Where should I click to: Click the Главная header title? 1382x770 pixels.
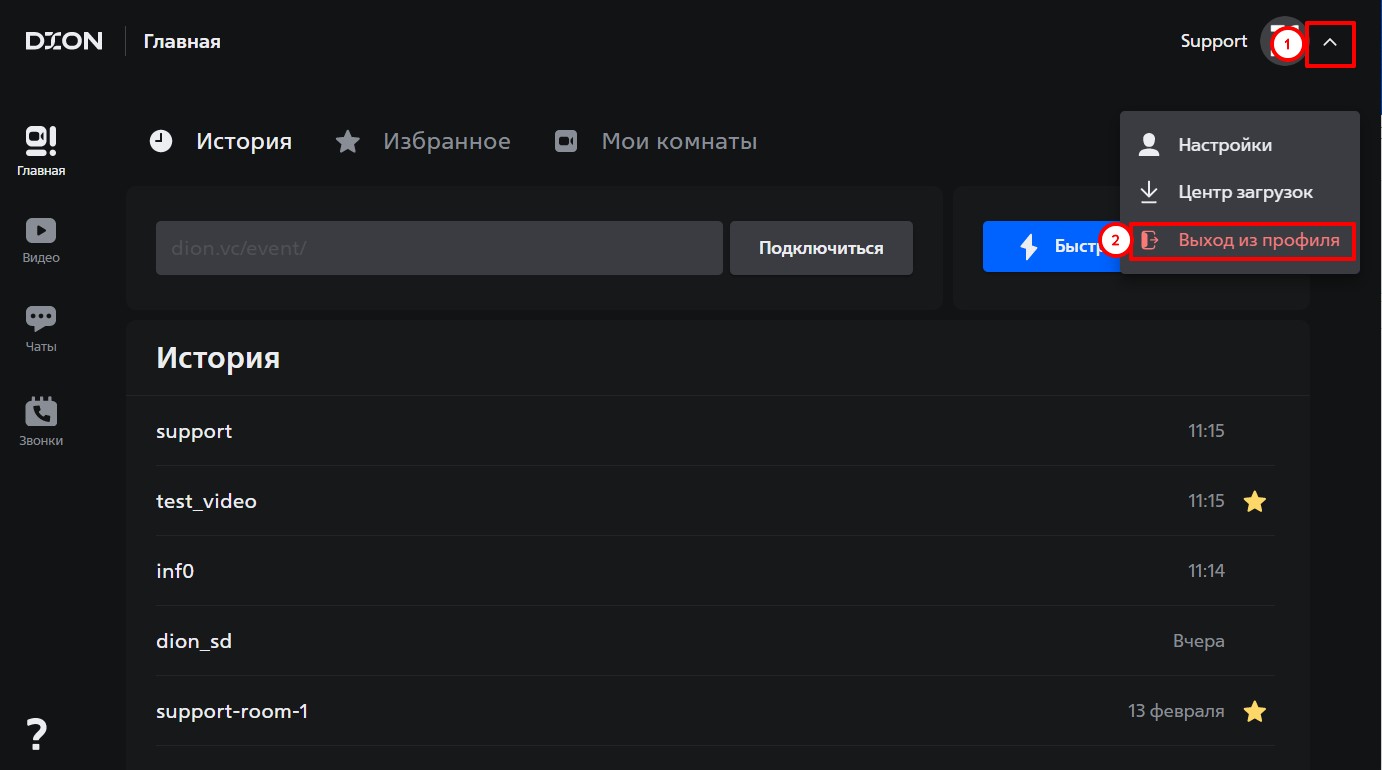point(182,42)
